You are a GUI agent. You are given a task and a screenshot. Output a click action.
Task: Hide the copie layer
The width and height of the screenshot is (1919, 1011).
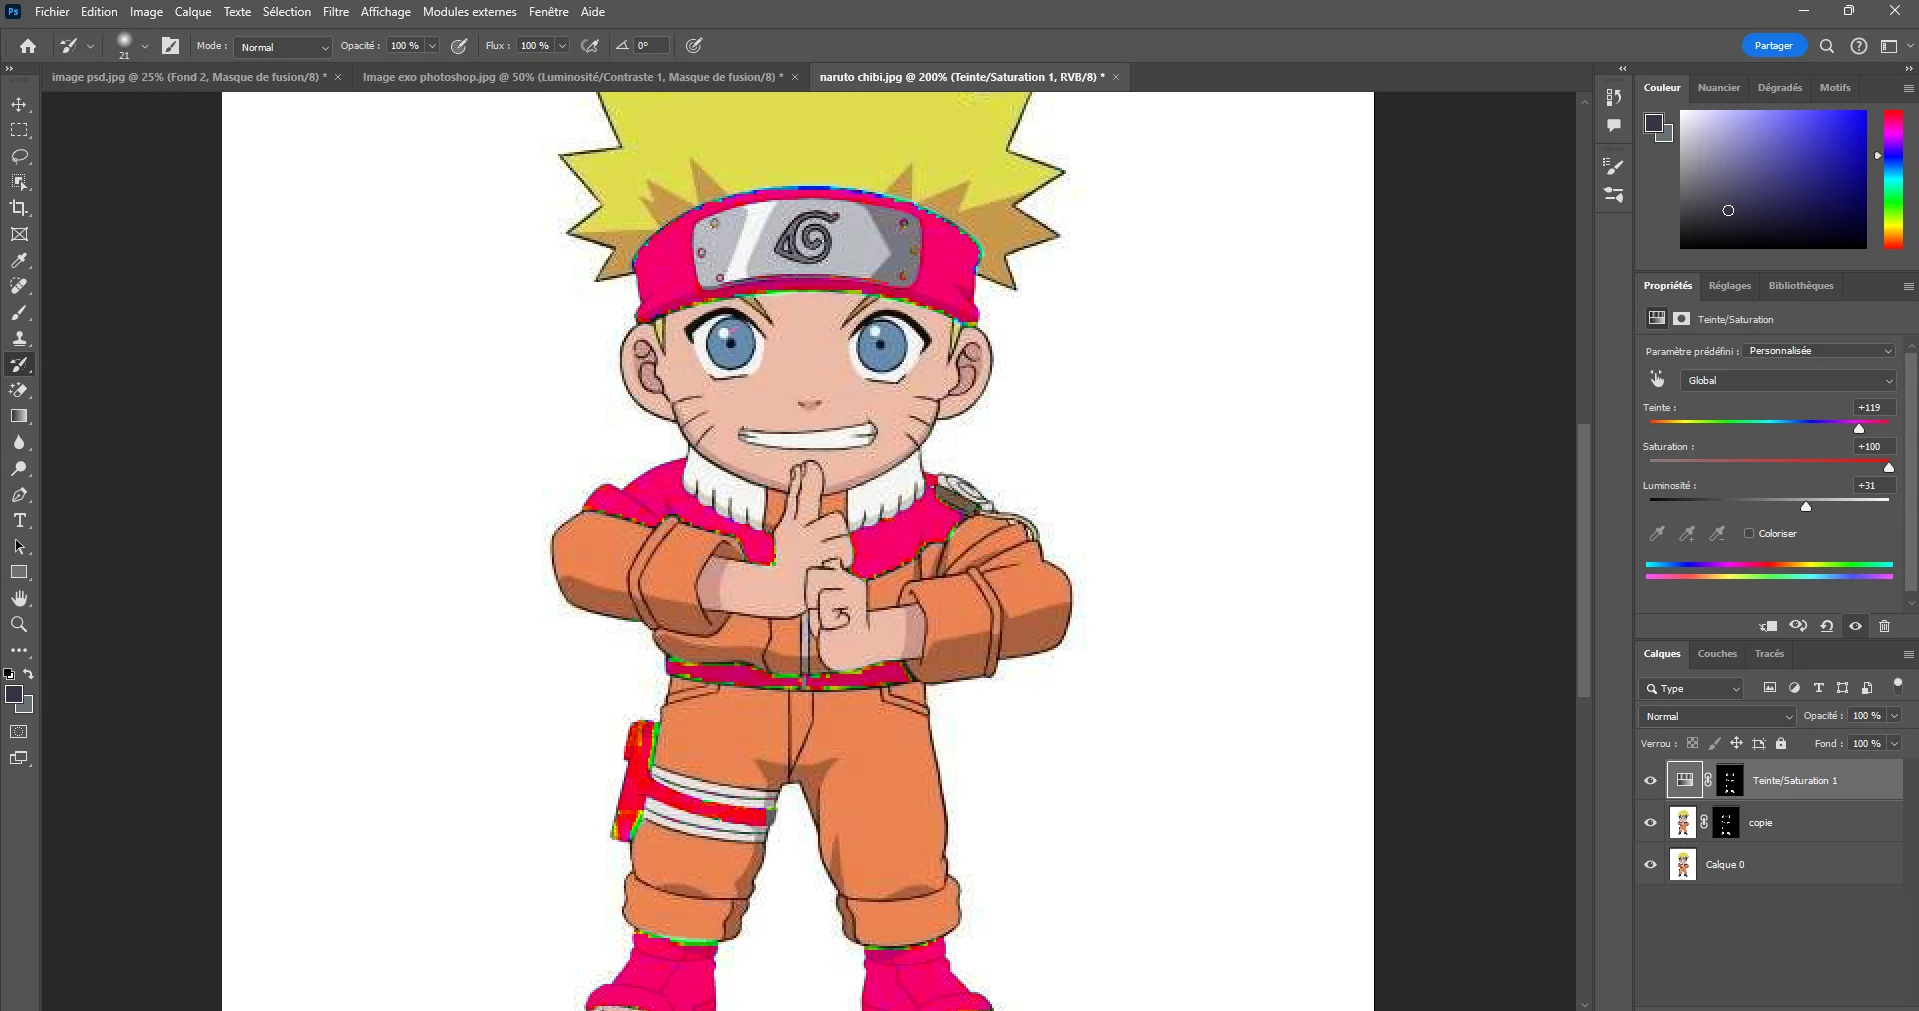click(1651, 823)
